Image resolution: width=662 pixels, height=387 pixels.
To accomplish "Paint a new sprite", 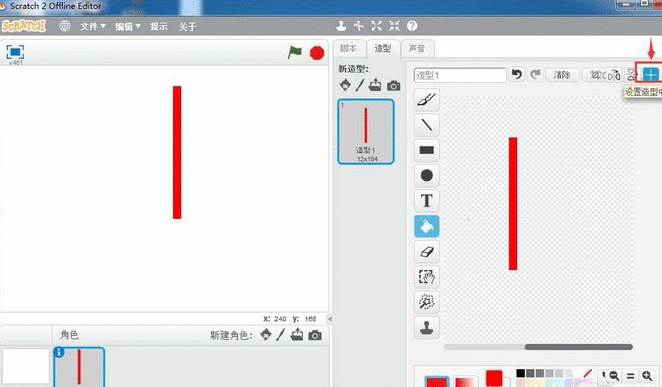I will pyautogui.click(x=281, y=335).
